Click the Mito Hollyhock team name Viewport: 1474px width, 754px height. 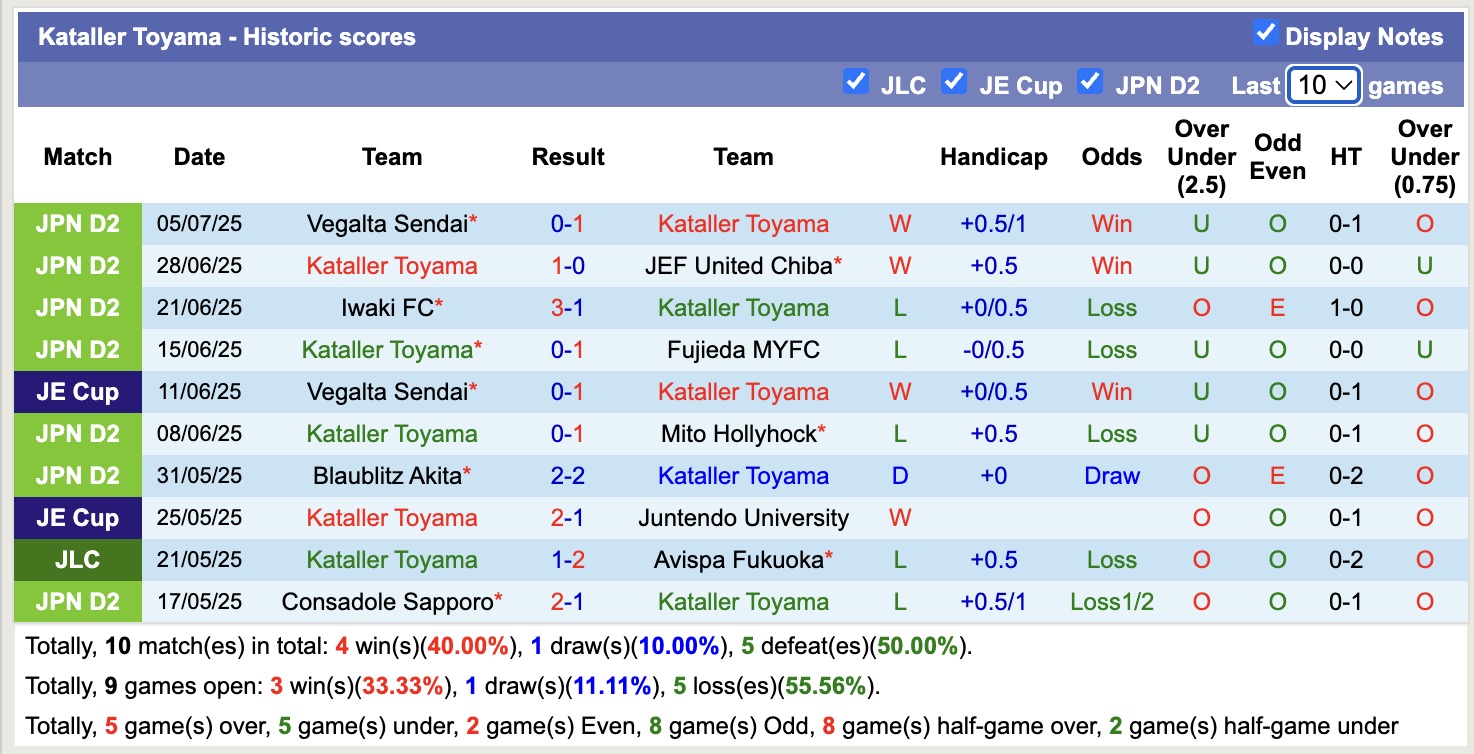(737, 434)
